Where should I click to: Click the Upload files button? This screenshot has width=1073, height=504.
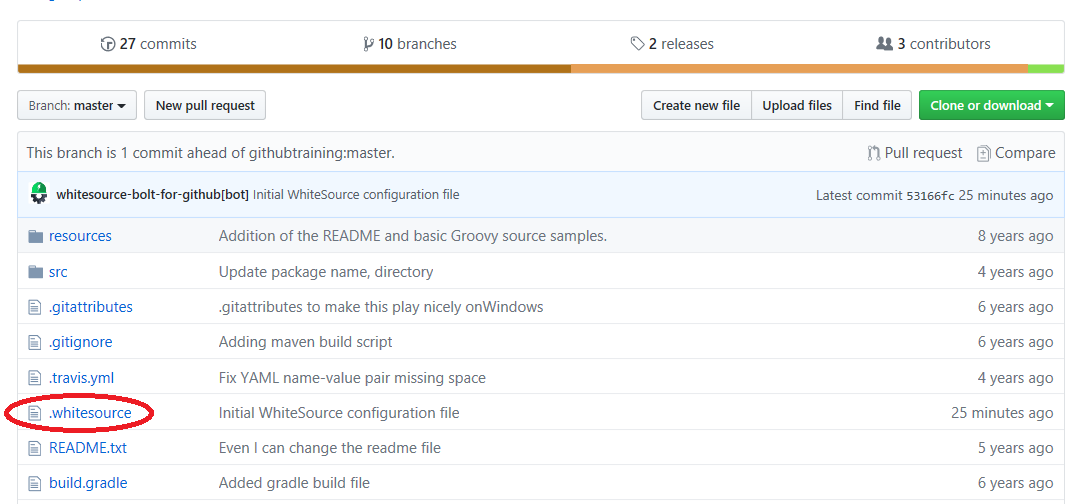(x=797, y=105)
